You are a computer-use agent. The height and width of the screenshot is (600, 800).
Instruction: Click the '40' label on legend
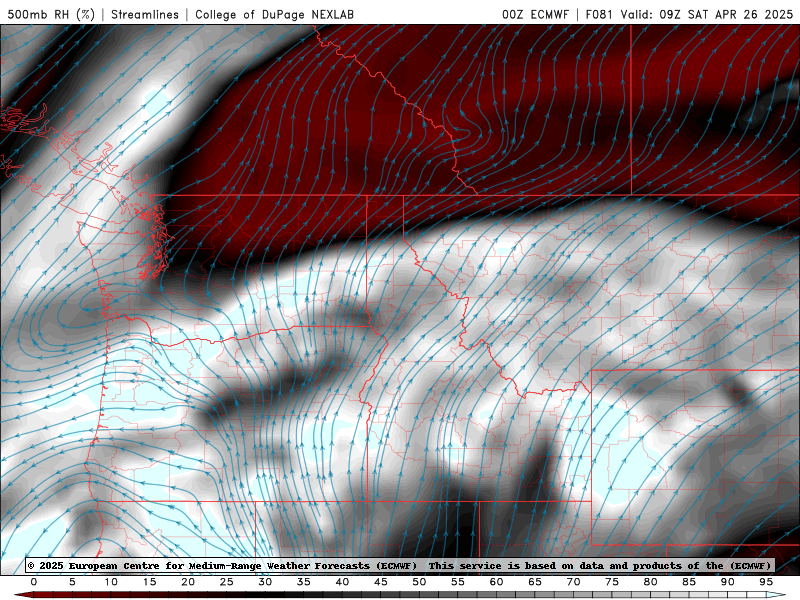tap(342, 582)
